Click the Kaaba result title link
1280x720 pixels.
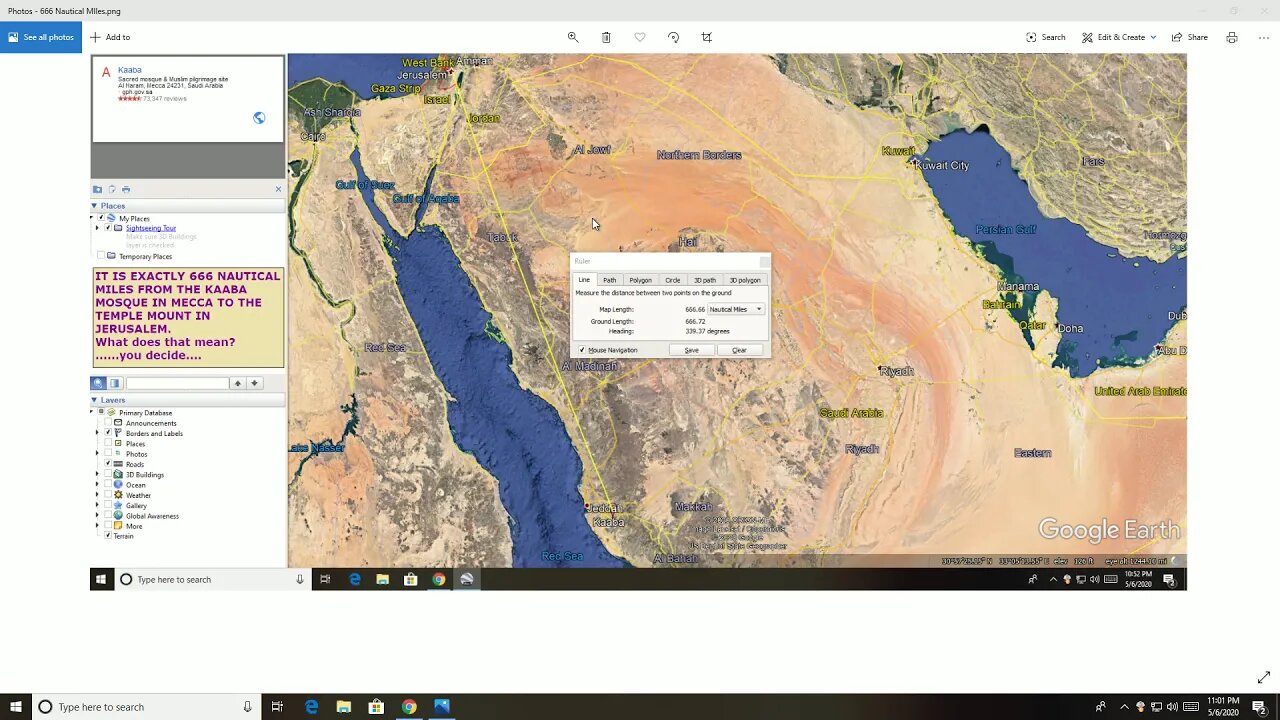tap(130, 70)
